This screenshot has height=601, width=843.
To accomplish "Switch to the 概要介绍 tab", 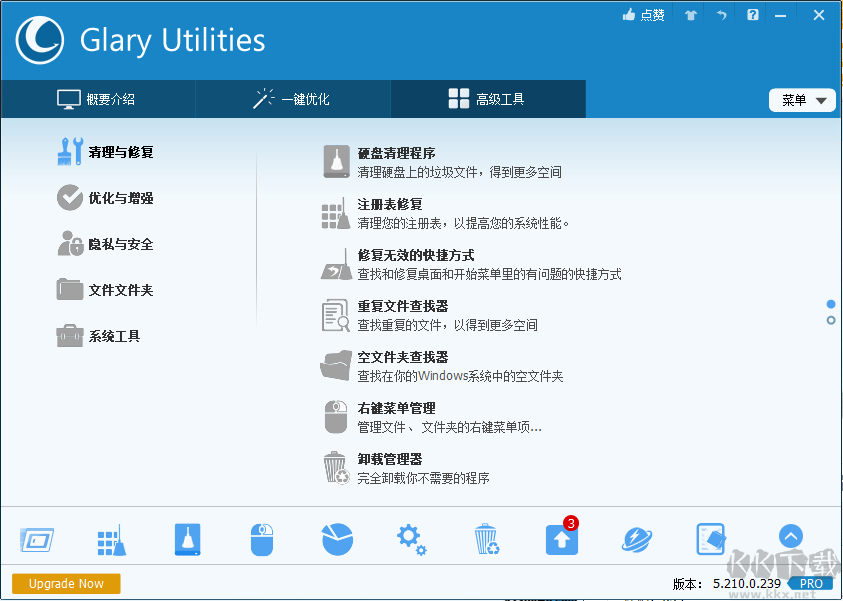I will click(x=97, y=99).
